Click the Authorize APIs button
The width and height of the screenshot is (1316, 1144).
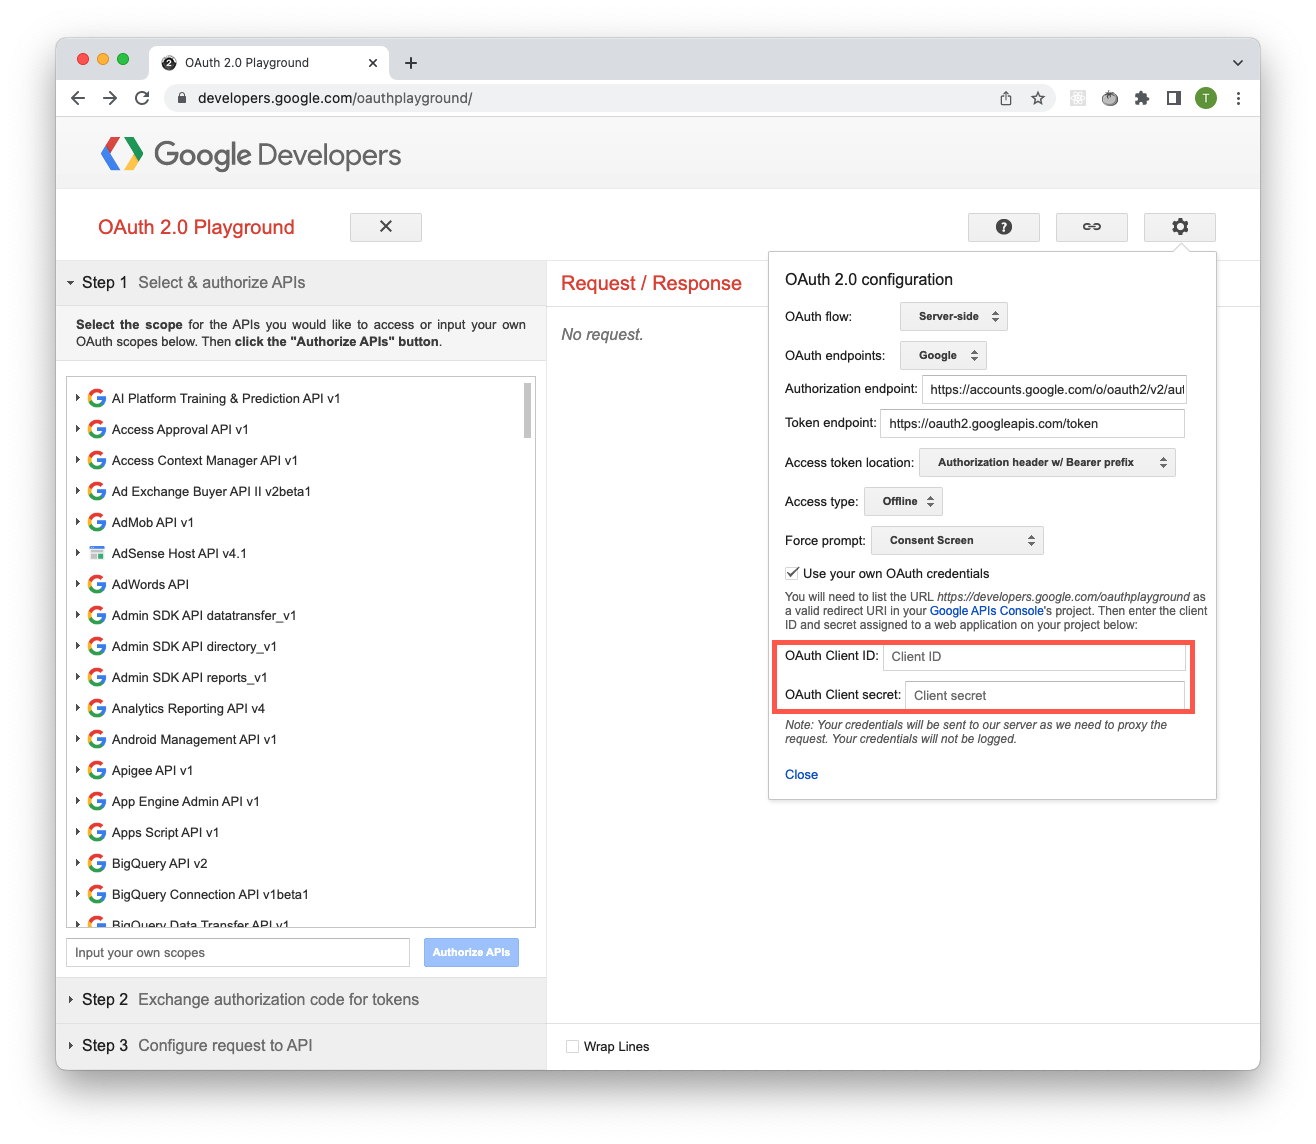point(471,952)
